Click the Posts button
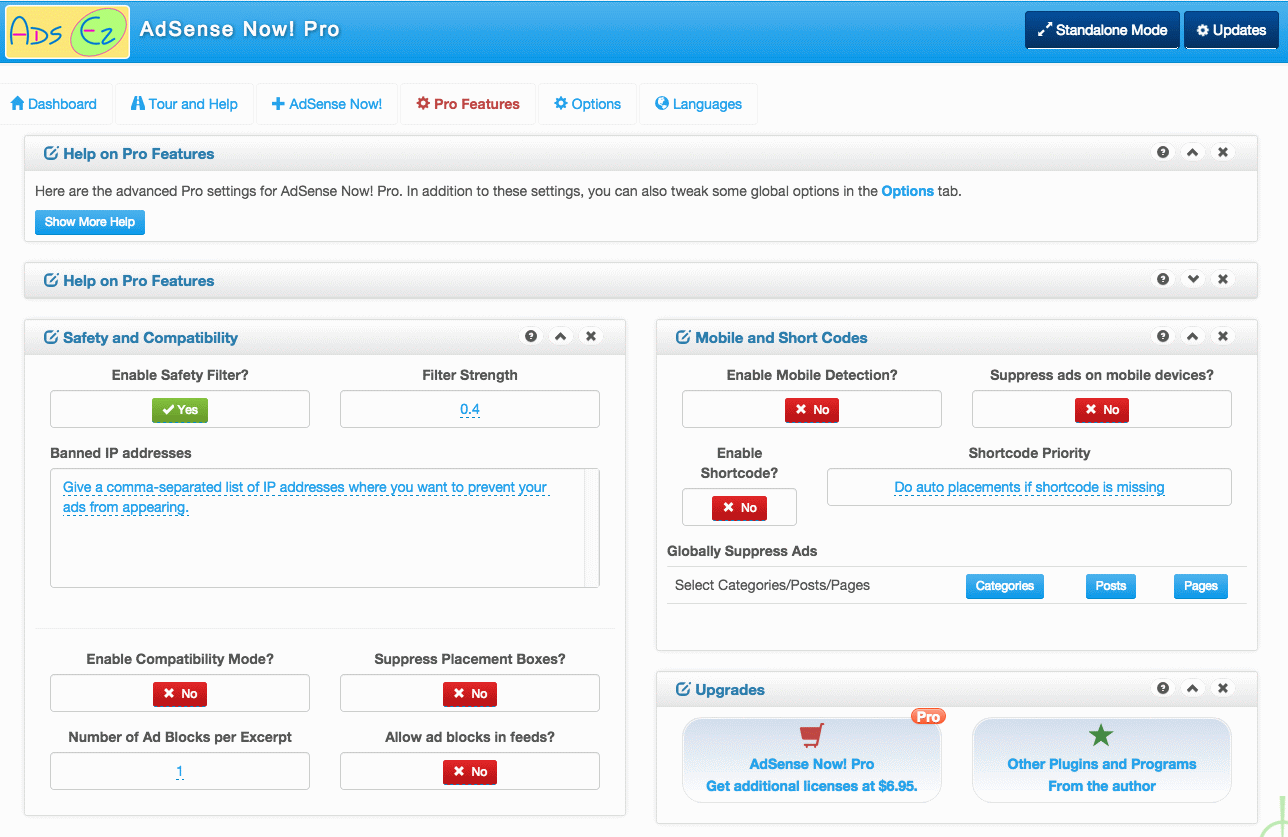This screenshot has height=837, width=1288. pyautogui.click(x=1111, y=586)
